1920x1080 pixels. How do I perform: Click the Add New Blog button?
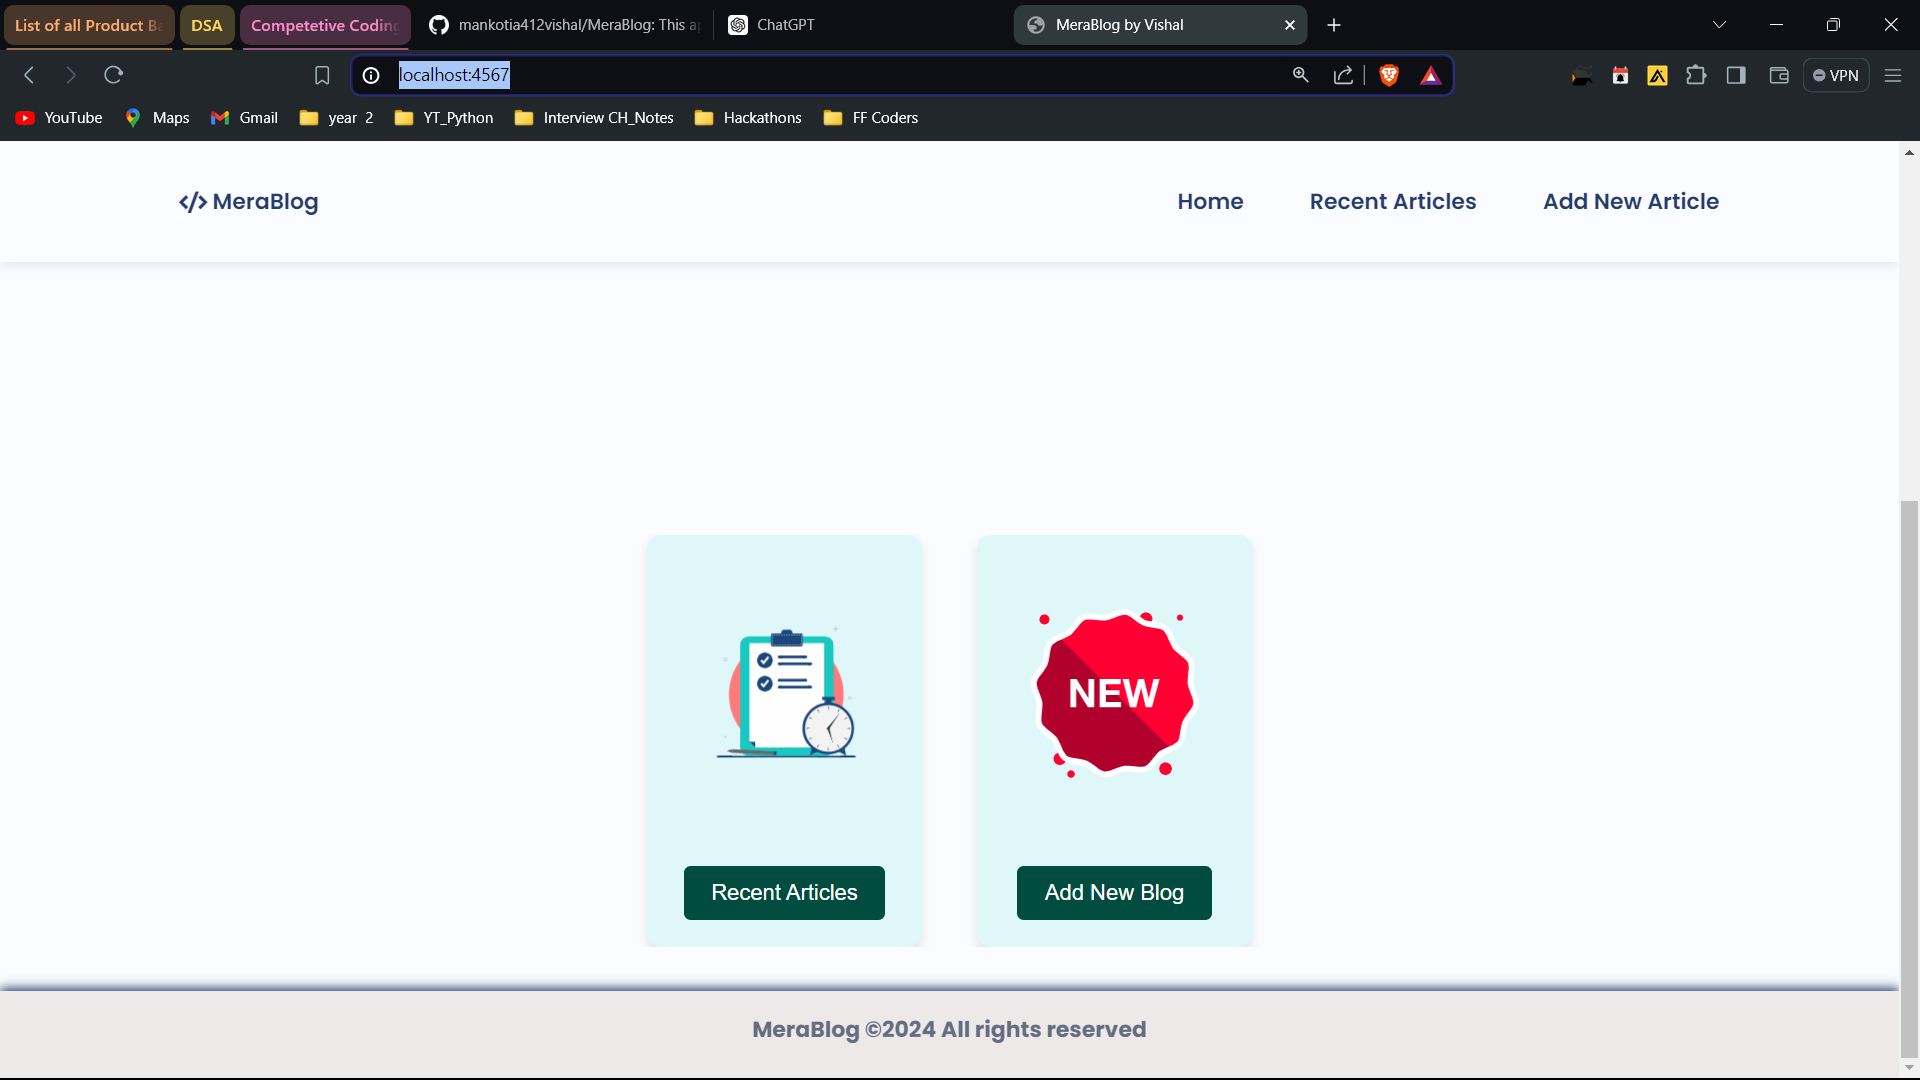[x=1113, y=892]
